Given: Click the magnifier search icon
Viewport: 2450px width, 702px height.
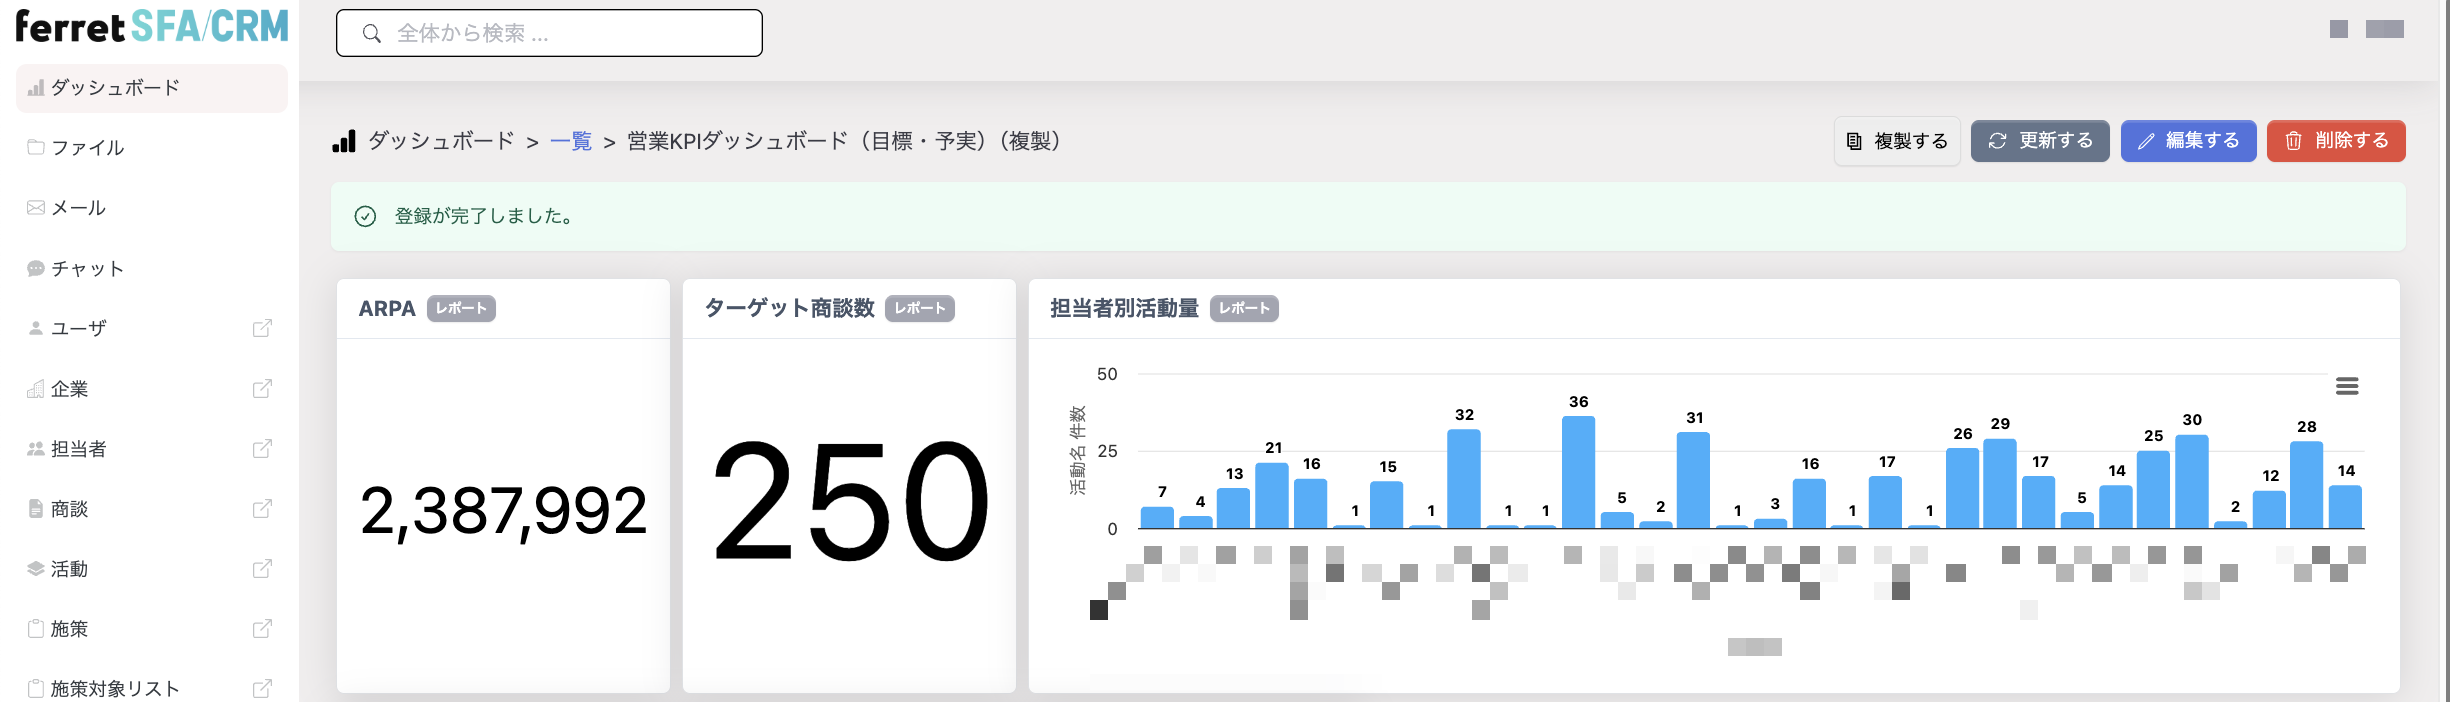Looking at the screenshot, I should coord(372,34).
